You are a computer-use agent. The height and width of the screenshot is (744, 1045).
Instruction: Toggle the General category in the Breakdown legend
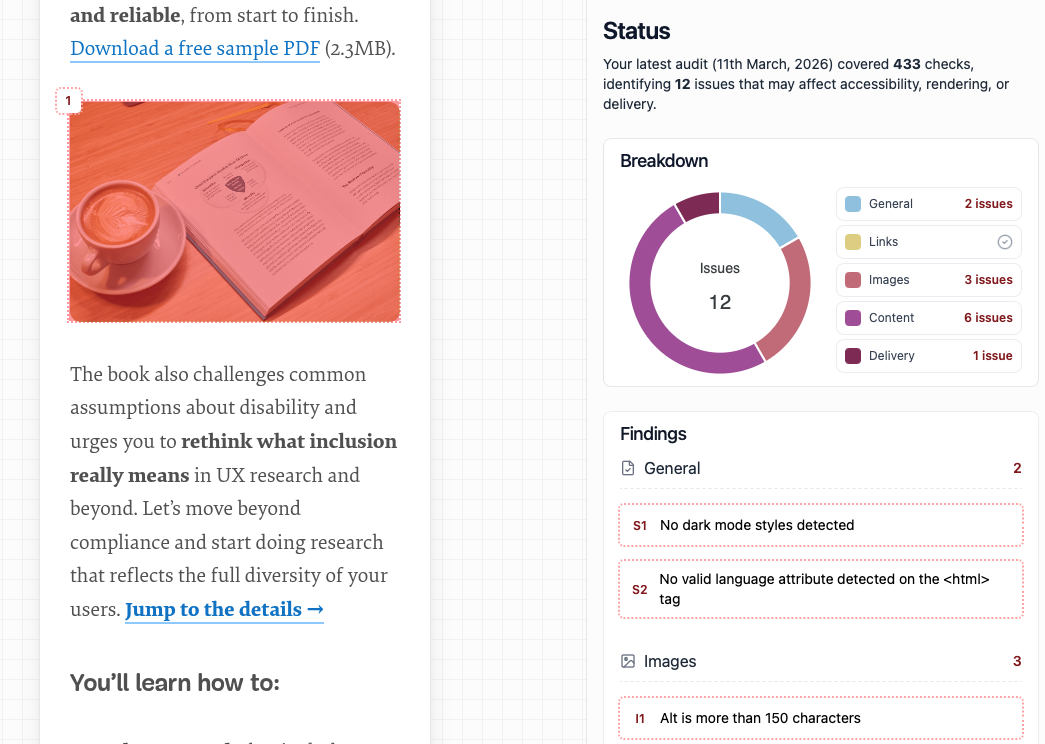[x=928, y=203]
